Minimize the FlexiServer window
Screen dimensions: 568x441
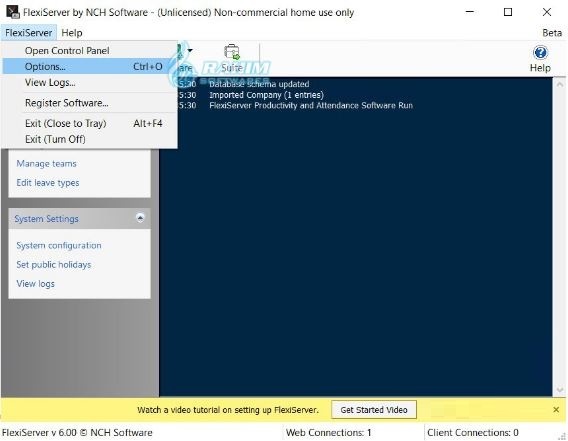pyautogui.click(x=470, y=12)
